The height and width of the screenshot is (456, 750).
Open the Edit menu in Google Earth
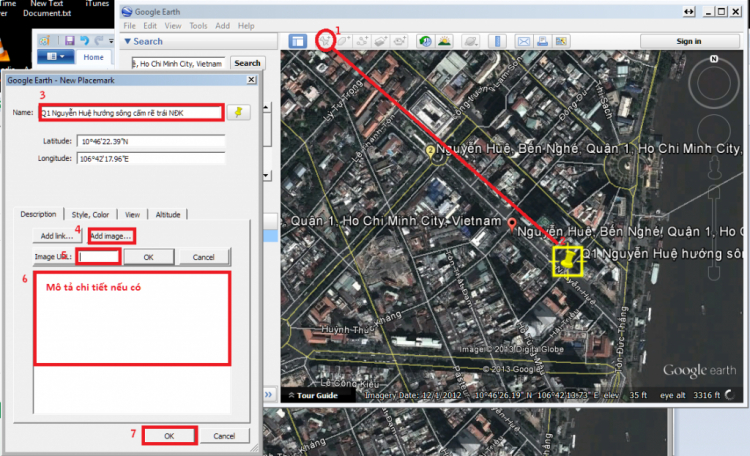point(150,26)
